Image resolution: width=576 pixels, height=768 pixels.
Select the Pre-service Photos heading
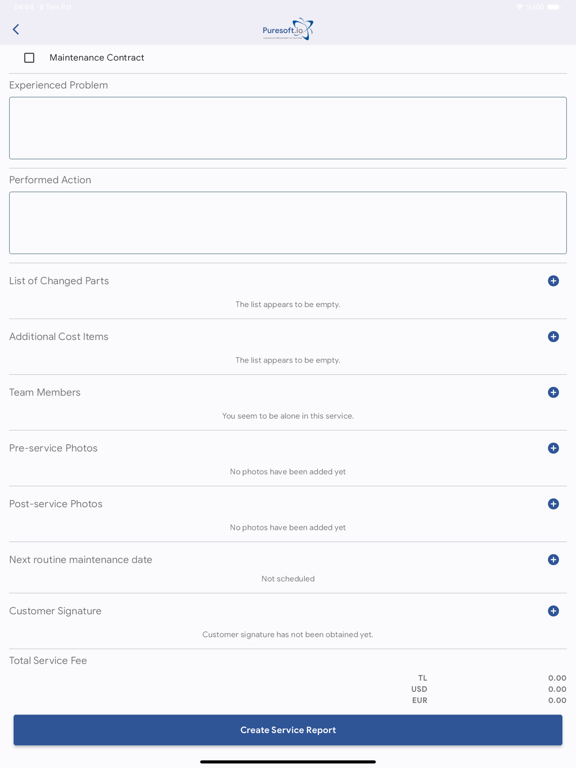point(53,448)
